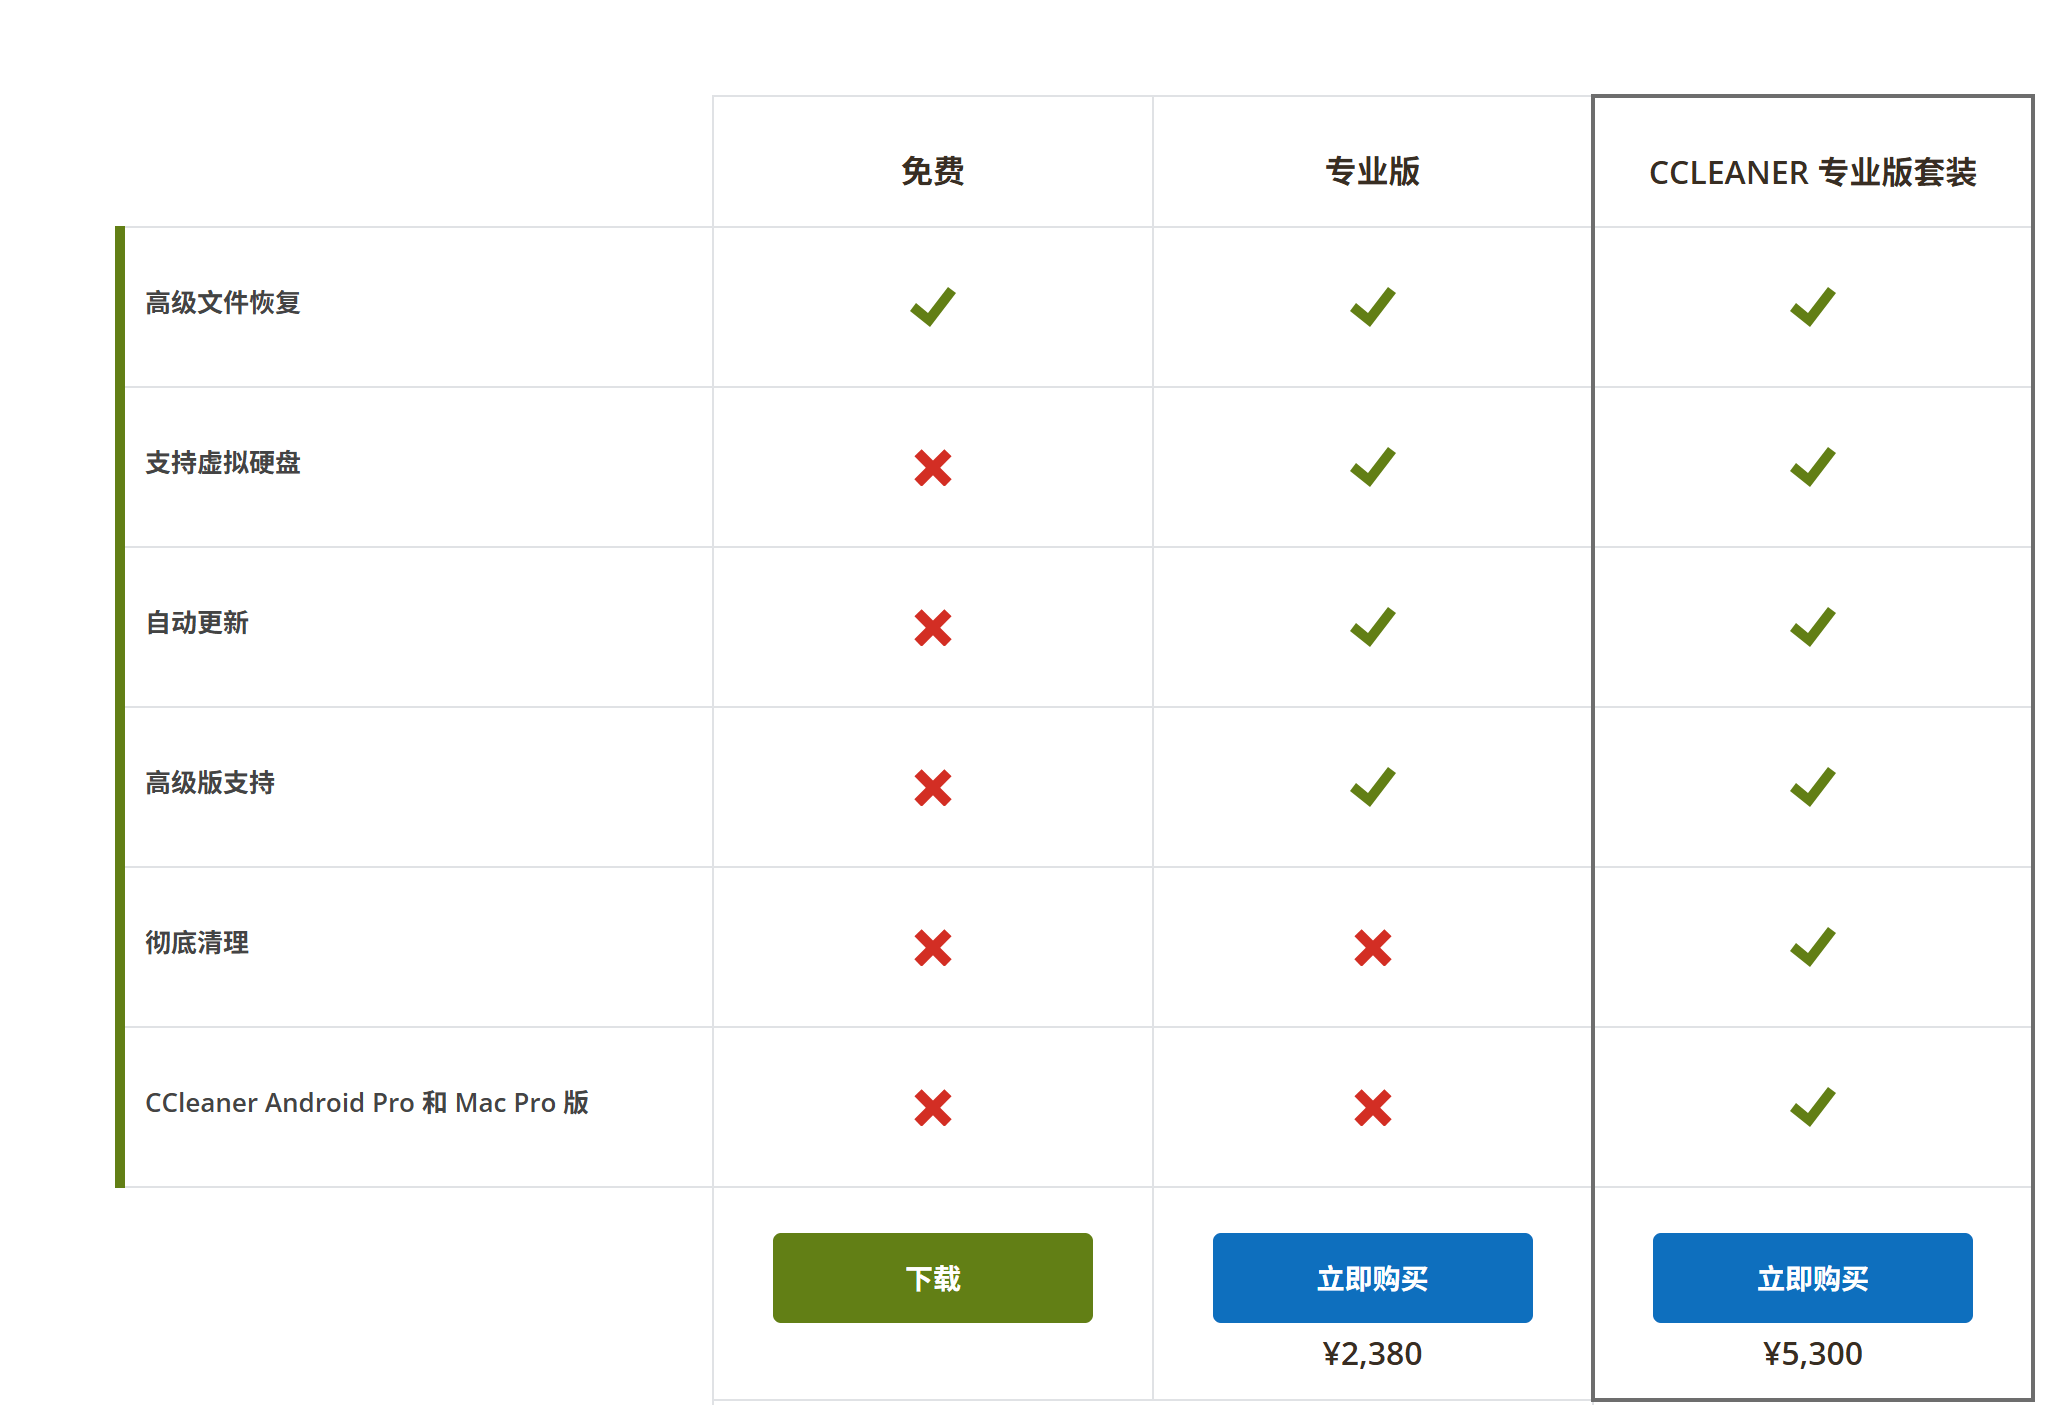Click 立即购买 above the ¥2,380 price
Screen dimensions: 2050x1405
[1372, 1277]
